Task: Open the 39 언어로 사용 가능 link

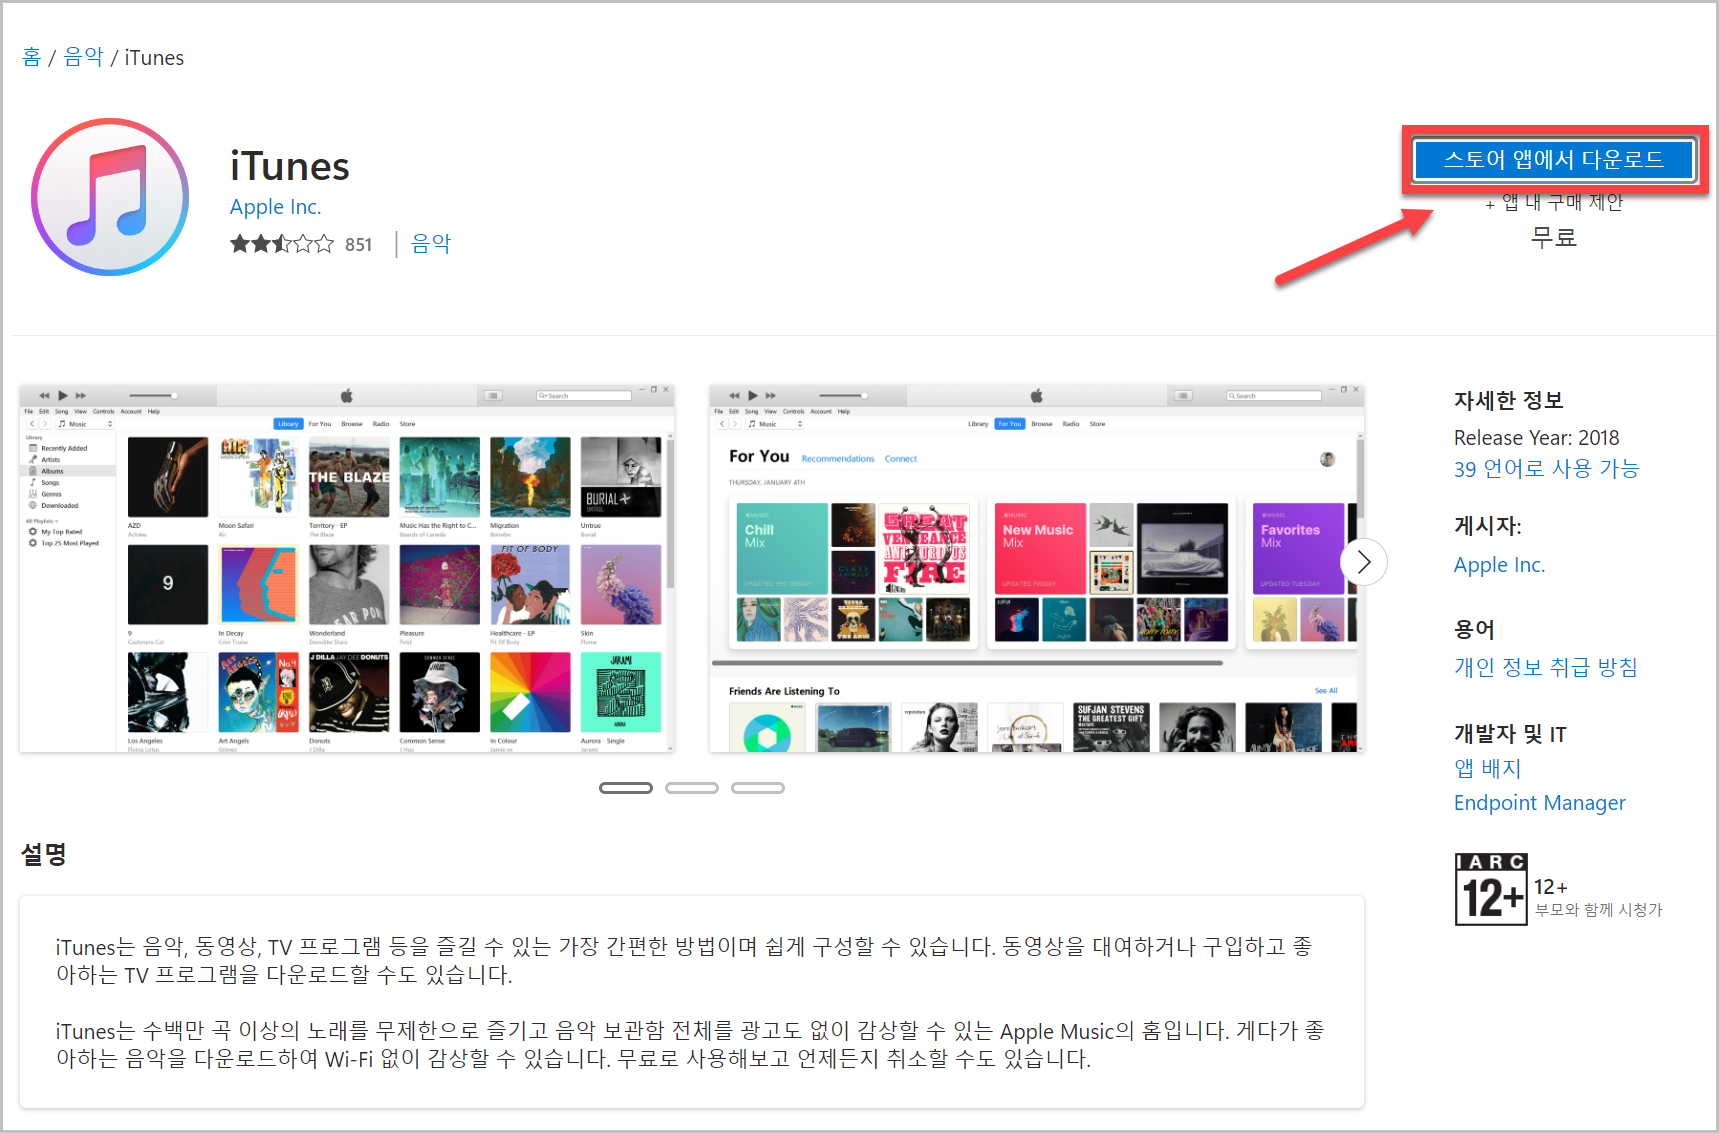Action: [1546, 469]
